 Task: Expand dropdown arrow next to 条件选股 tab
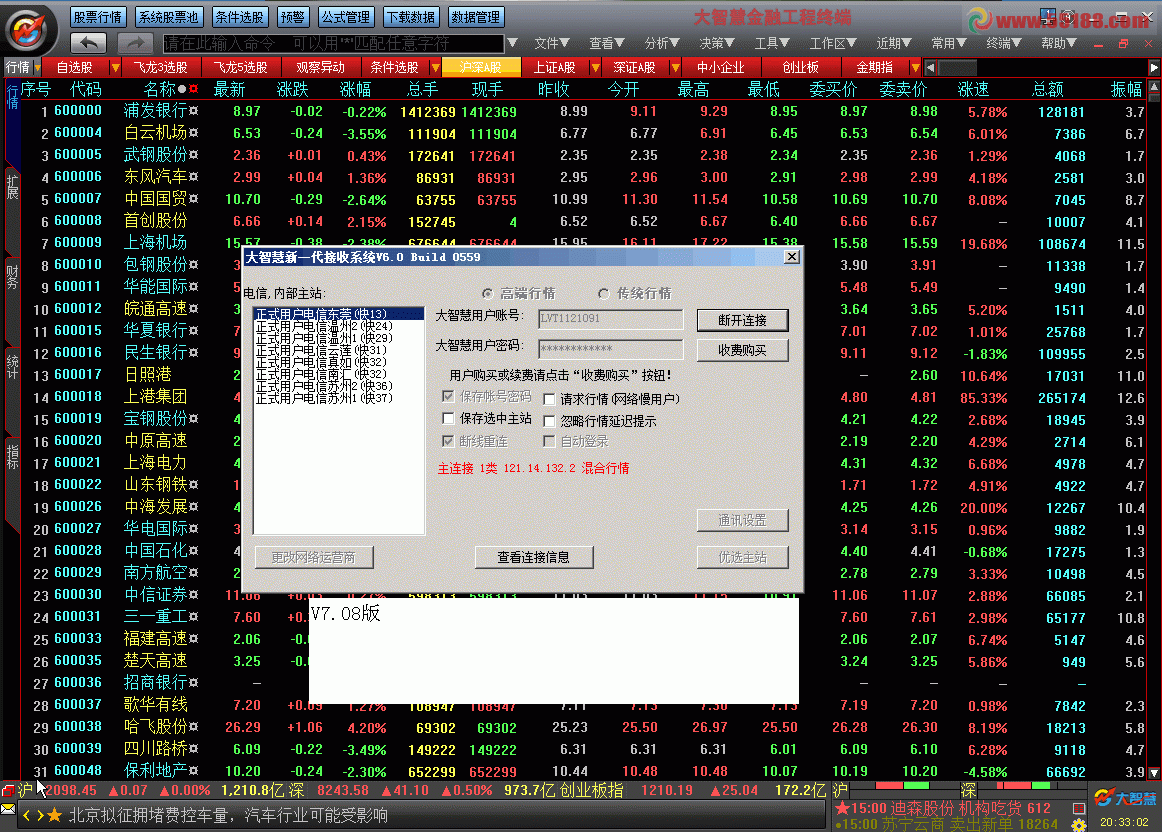(x=435, y=67)
